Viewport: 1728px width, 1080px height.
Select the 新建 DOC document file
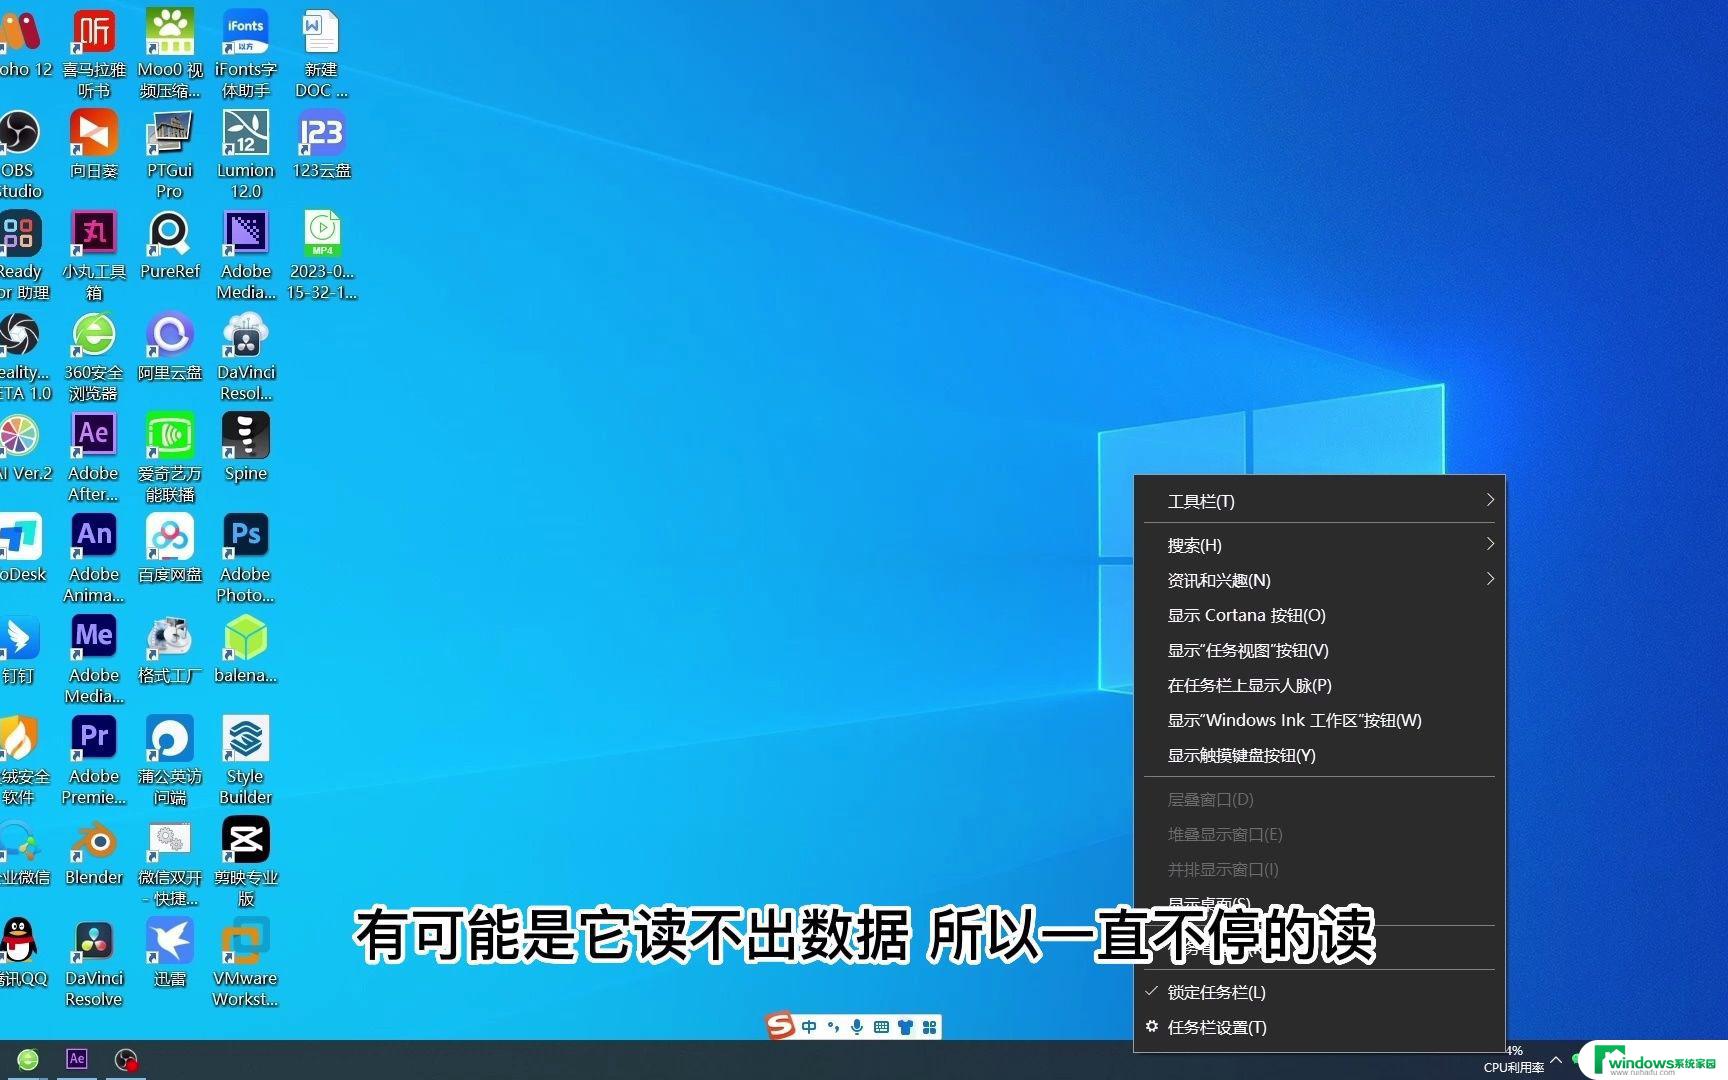pyautogui.click(x=321, y=54)
